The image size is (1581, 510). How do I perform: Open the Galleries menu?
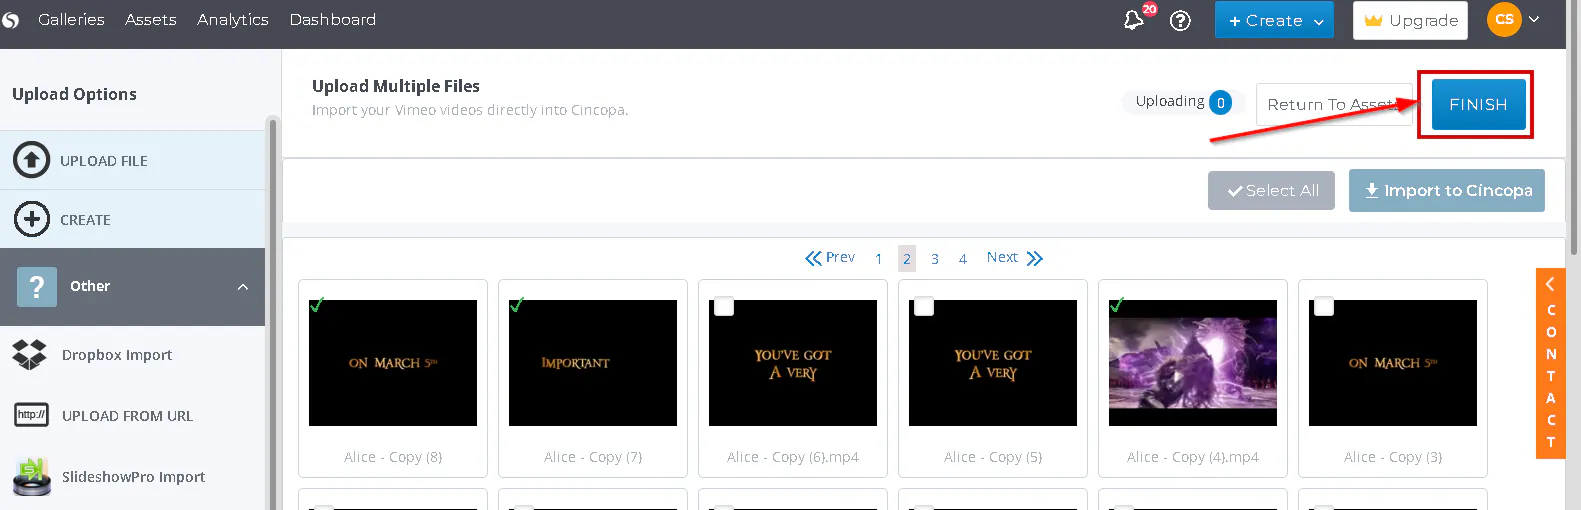(71, 19)
